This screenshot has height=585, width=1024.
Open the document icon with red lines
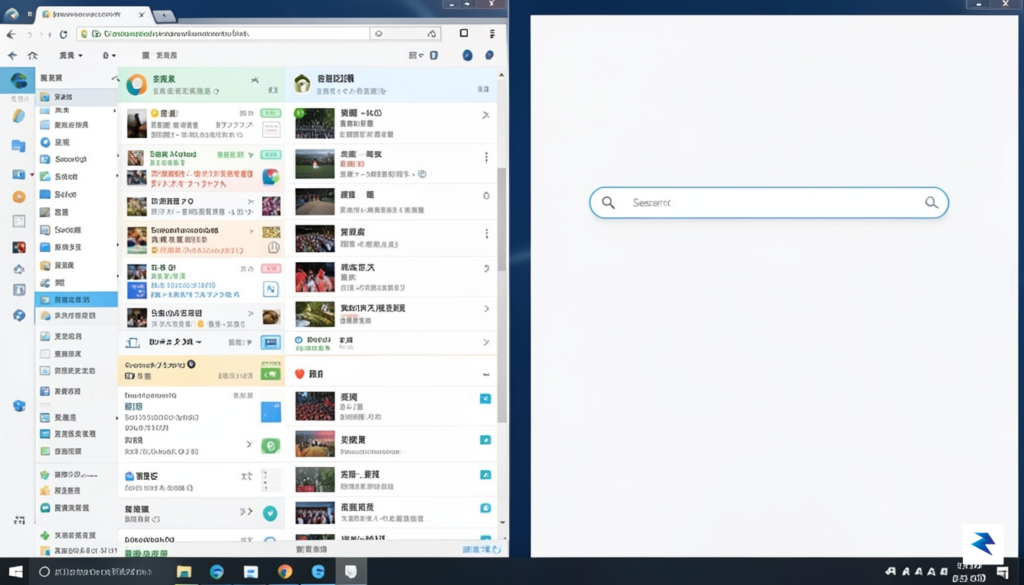pos(271,129)
